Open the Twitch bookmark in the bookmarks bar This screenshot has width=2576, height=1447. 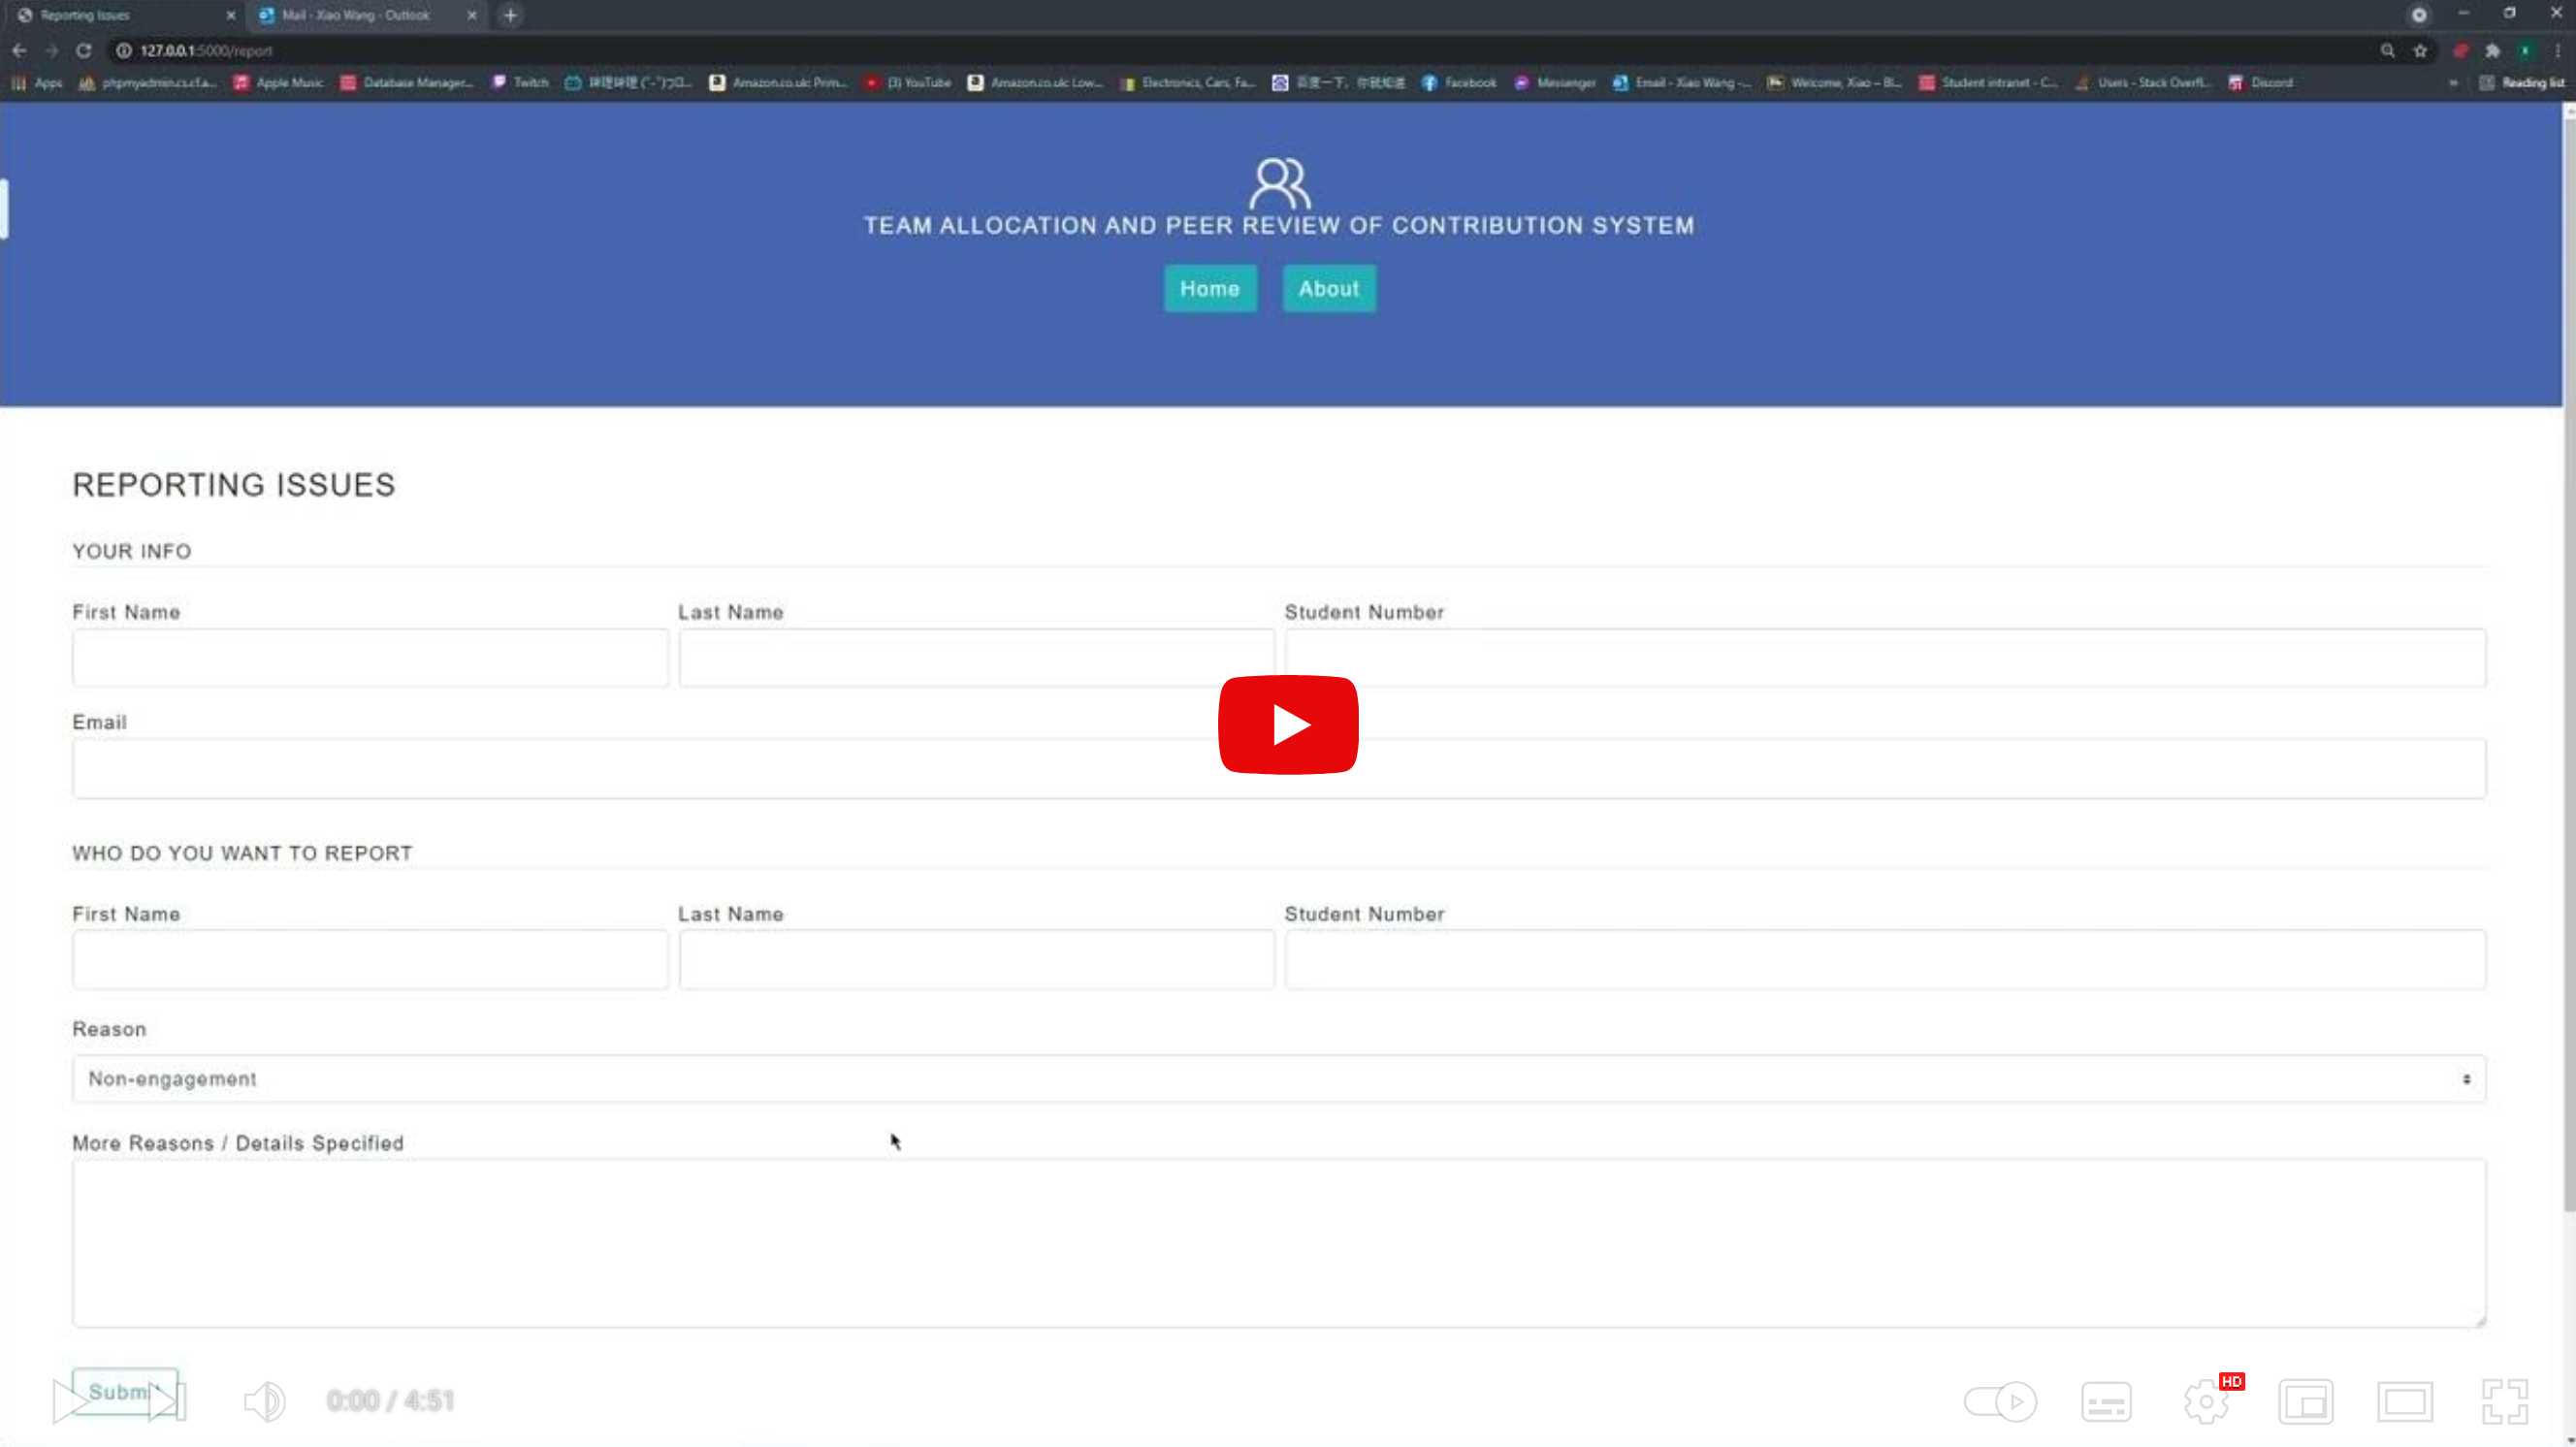(x=519, y=83)
